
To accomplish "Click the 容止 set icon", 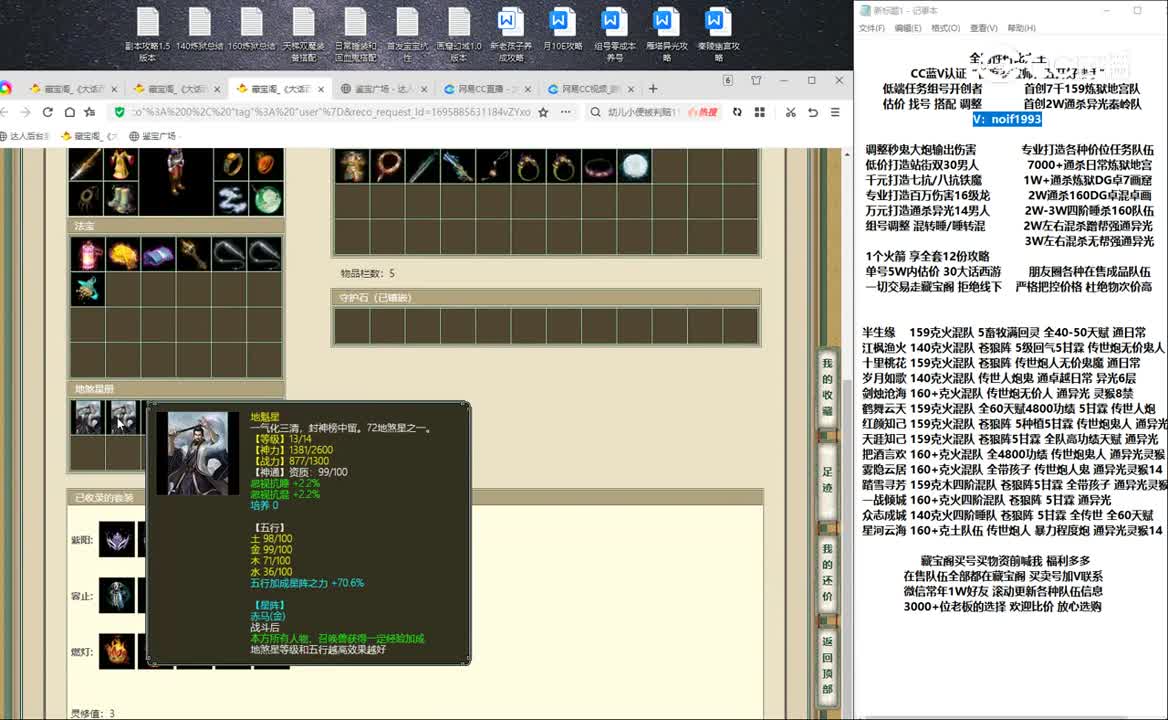I will pos(117,596).
